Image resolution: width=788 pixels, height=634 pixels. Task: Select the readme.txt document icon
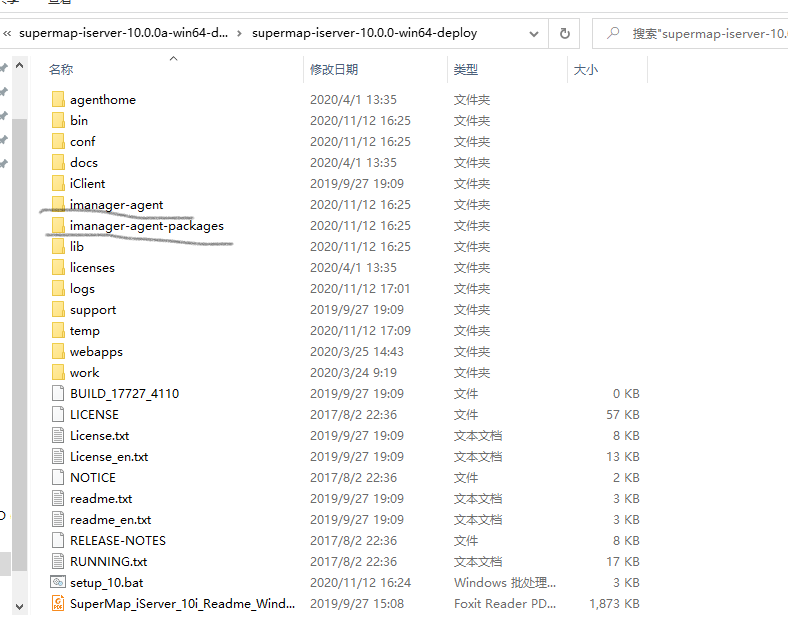click(x=58, y=498)
